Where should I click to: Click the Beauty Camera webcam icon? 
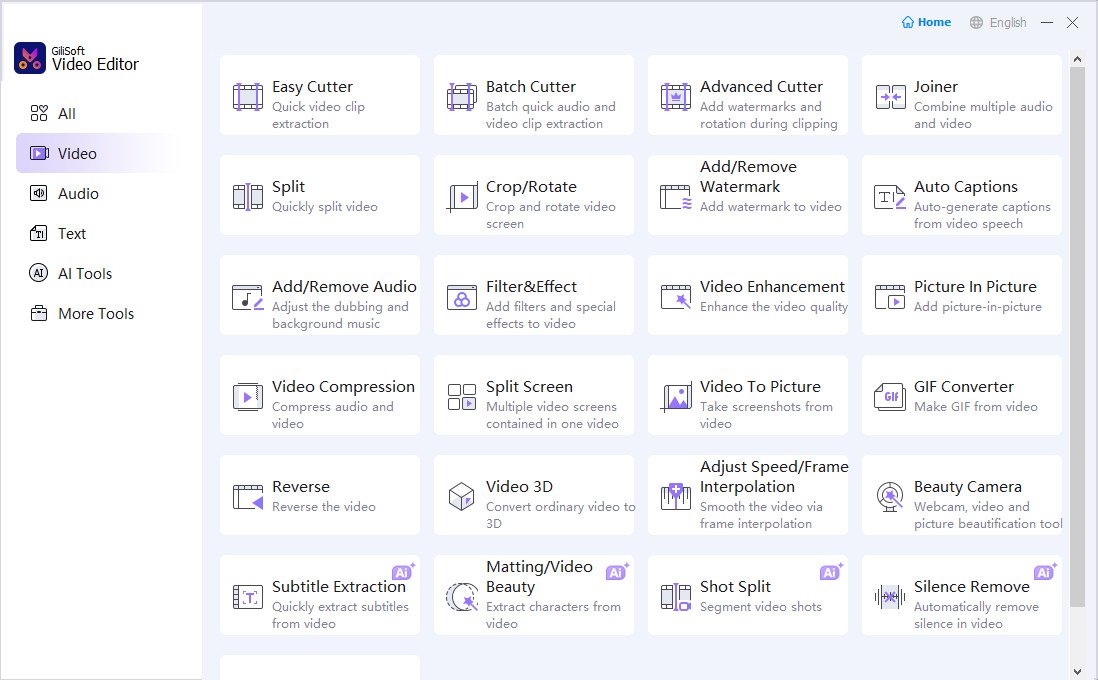tap(890, 497)
